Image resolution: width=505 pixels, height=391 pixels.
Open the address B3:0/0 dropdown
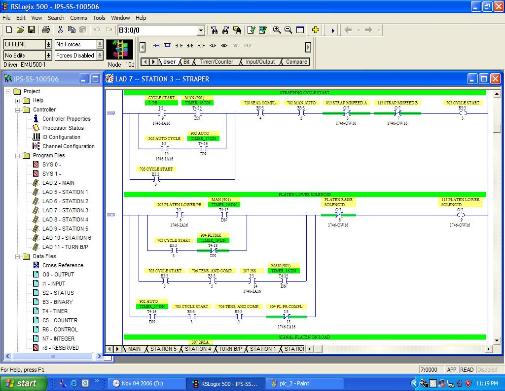201,30
